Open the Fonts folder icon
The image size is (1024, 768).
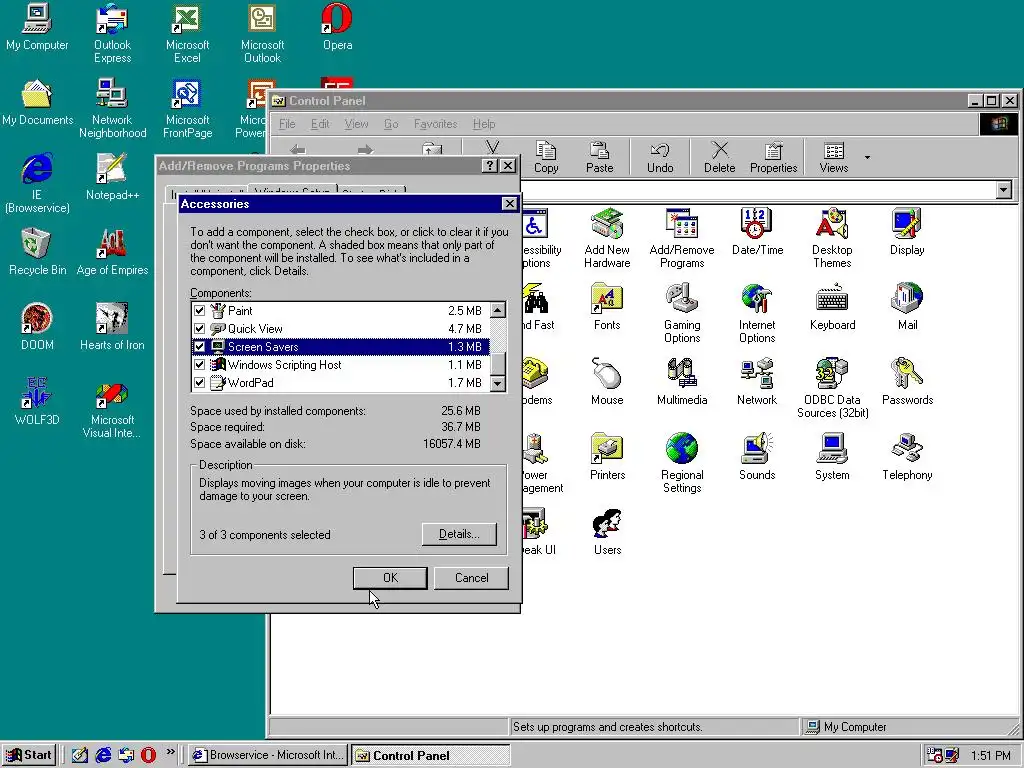(x=607, y=307)
